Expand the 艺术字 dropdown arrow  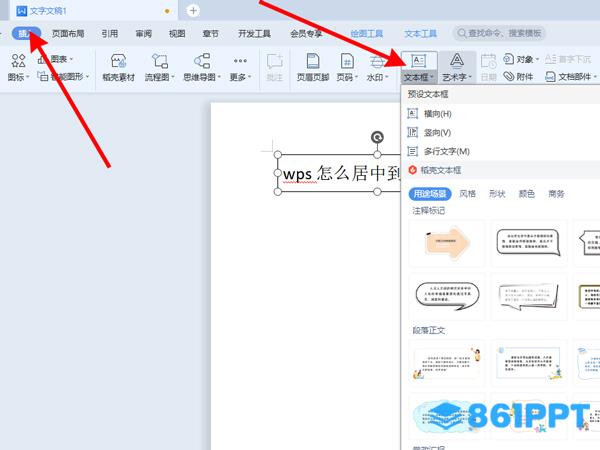point(470,77)
